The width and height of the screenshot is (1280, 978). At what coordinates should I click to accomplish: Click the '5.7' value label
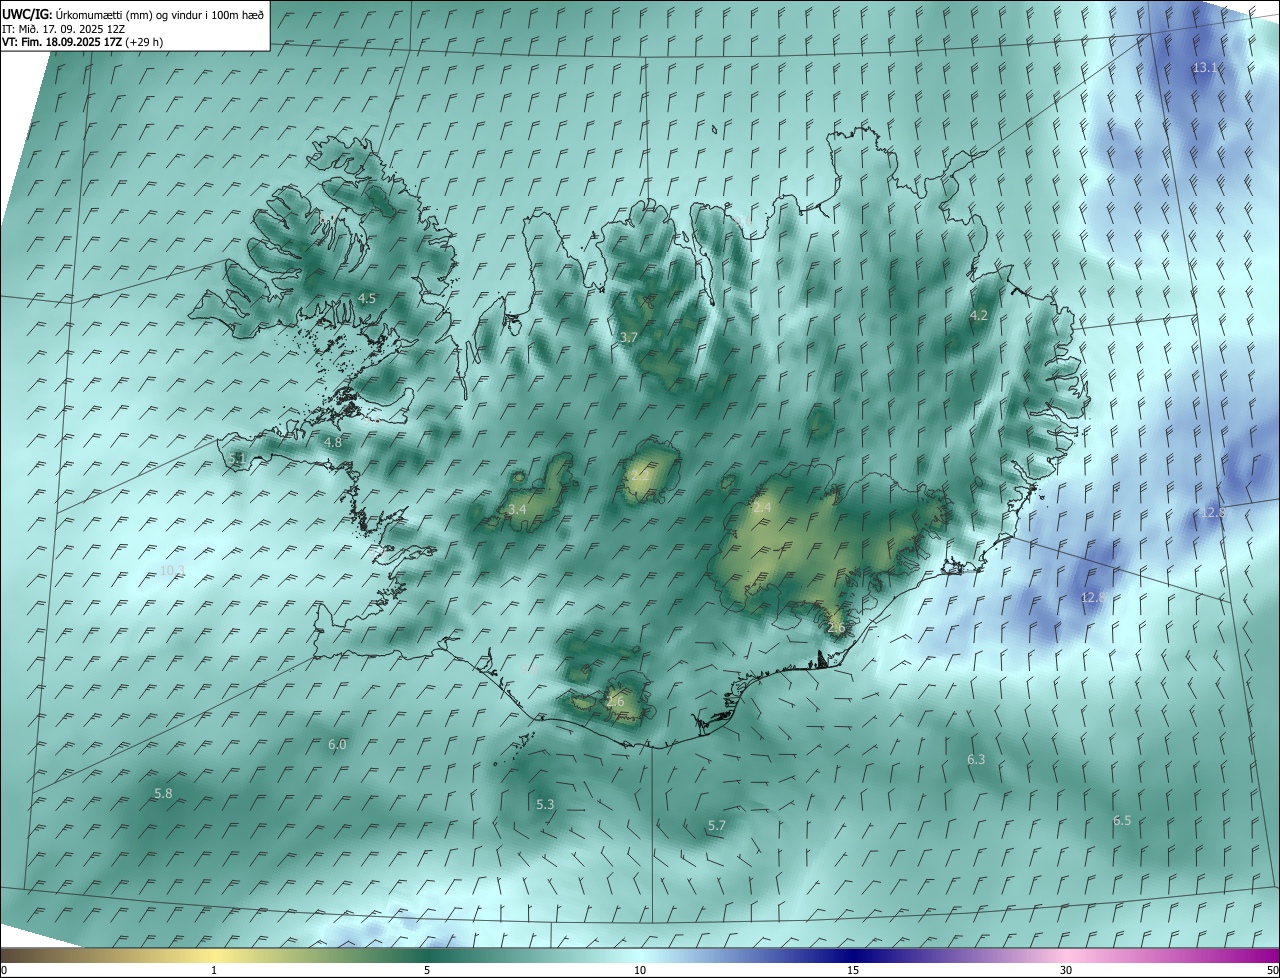pyautogui.click(x=716, y=826)
